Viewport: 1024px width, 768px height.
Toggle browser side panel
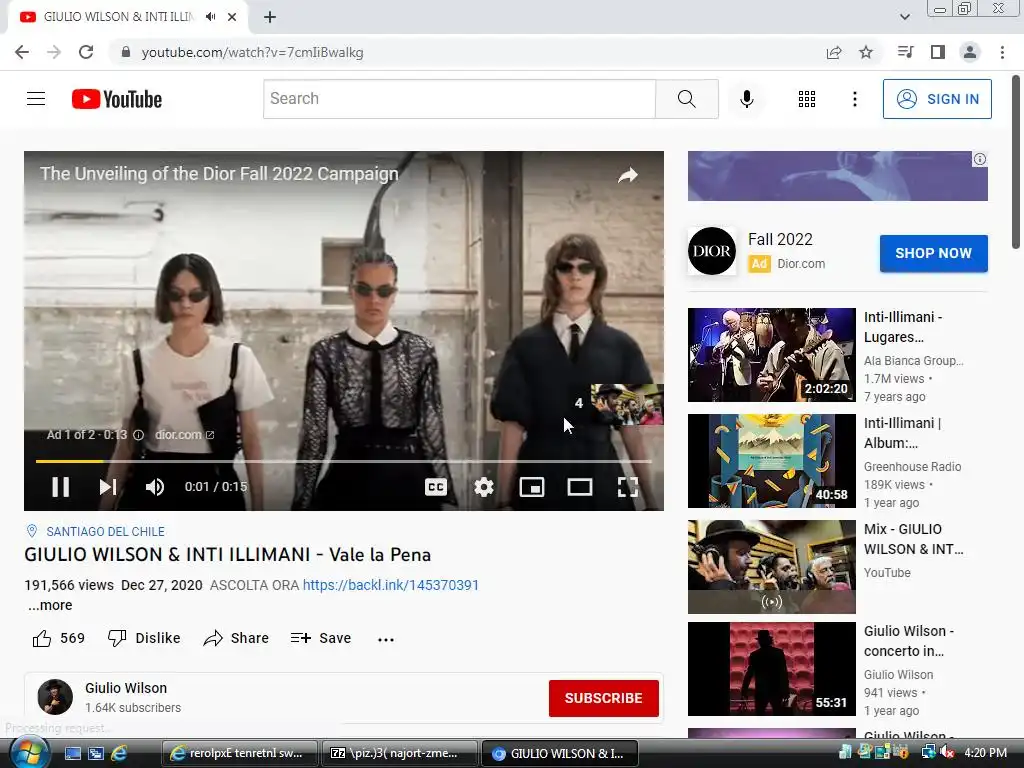pos(938,52)
